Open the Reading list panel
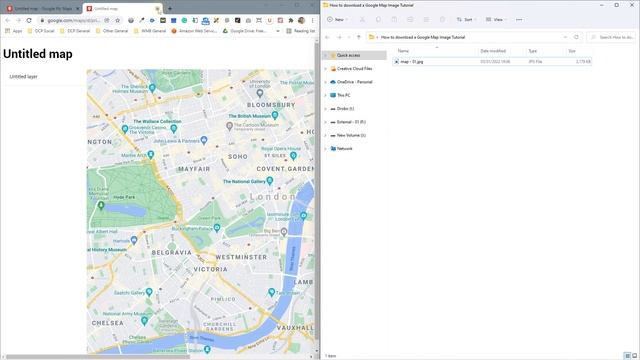The image size is (640, 360). (301, 31)
